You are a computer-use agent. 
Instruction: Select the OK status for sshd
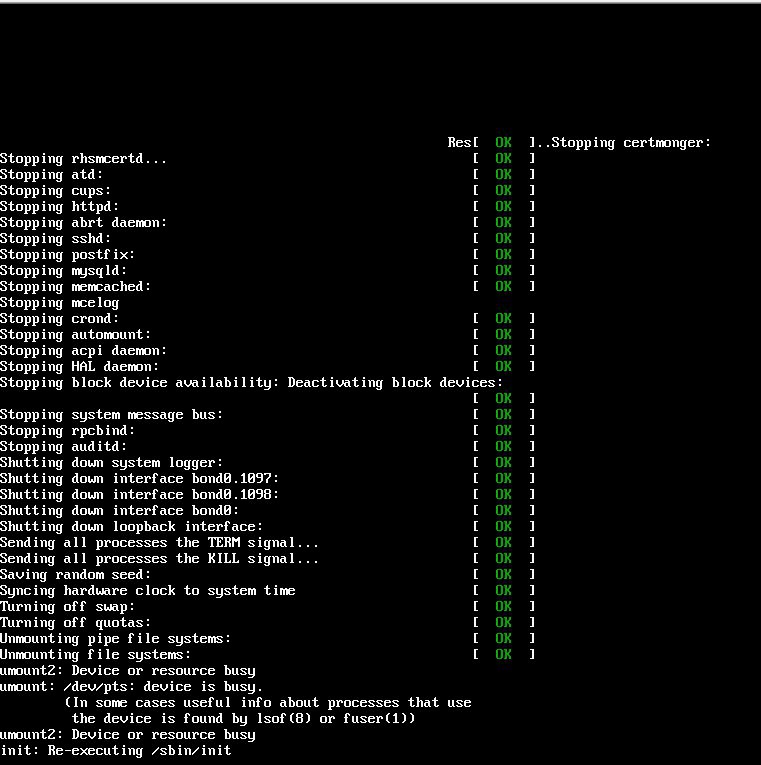click(503, 238)
